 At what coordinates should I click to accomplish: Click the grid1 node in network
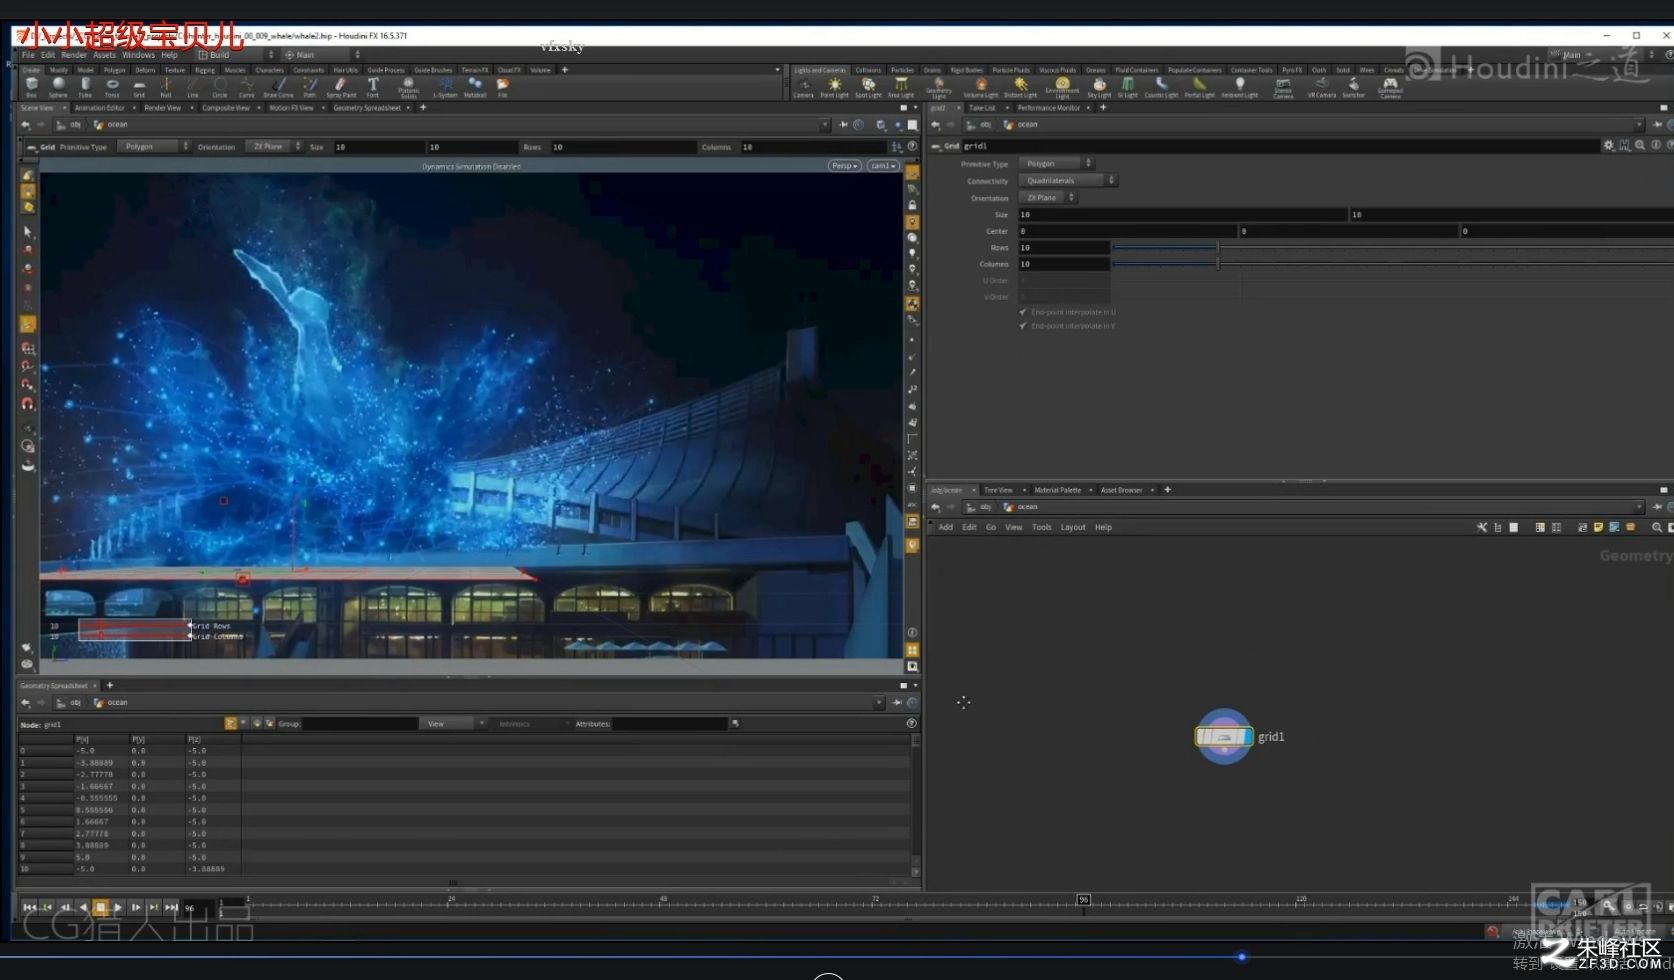click(1224, 737)
